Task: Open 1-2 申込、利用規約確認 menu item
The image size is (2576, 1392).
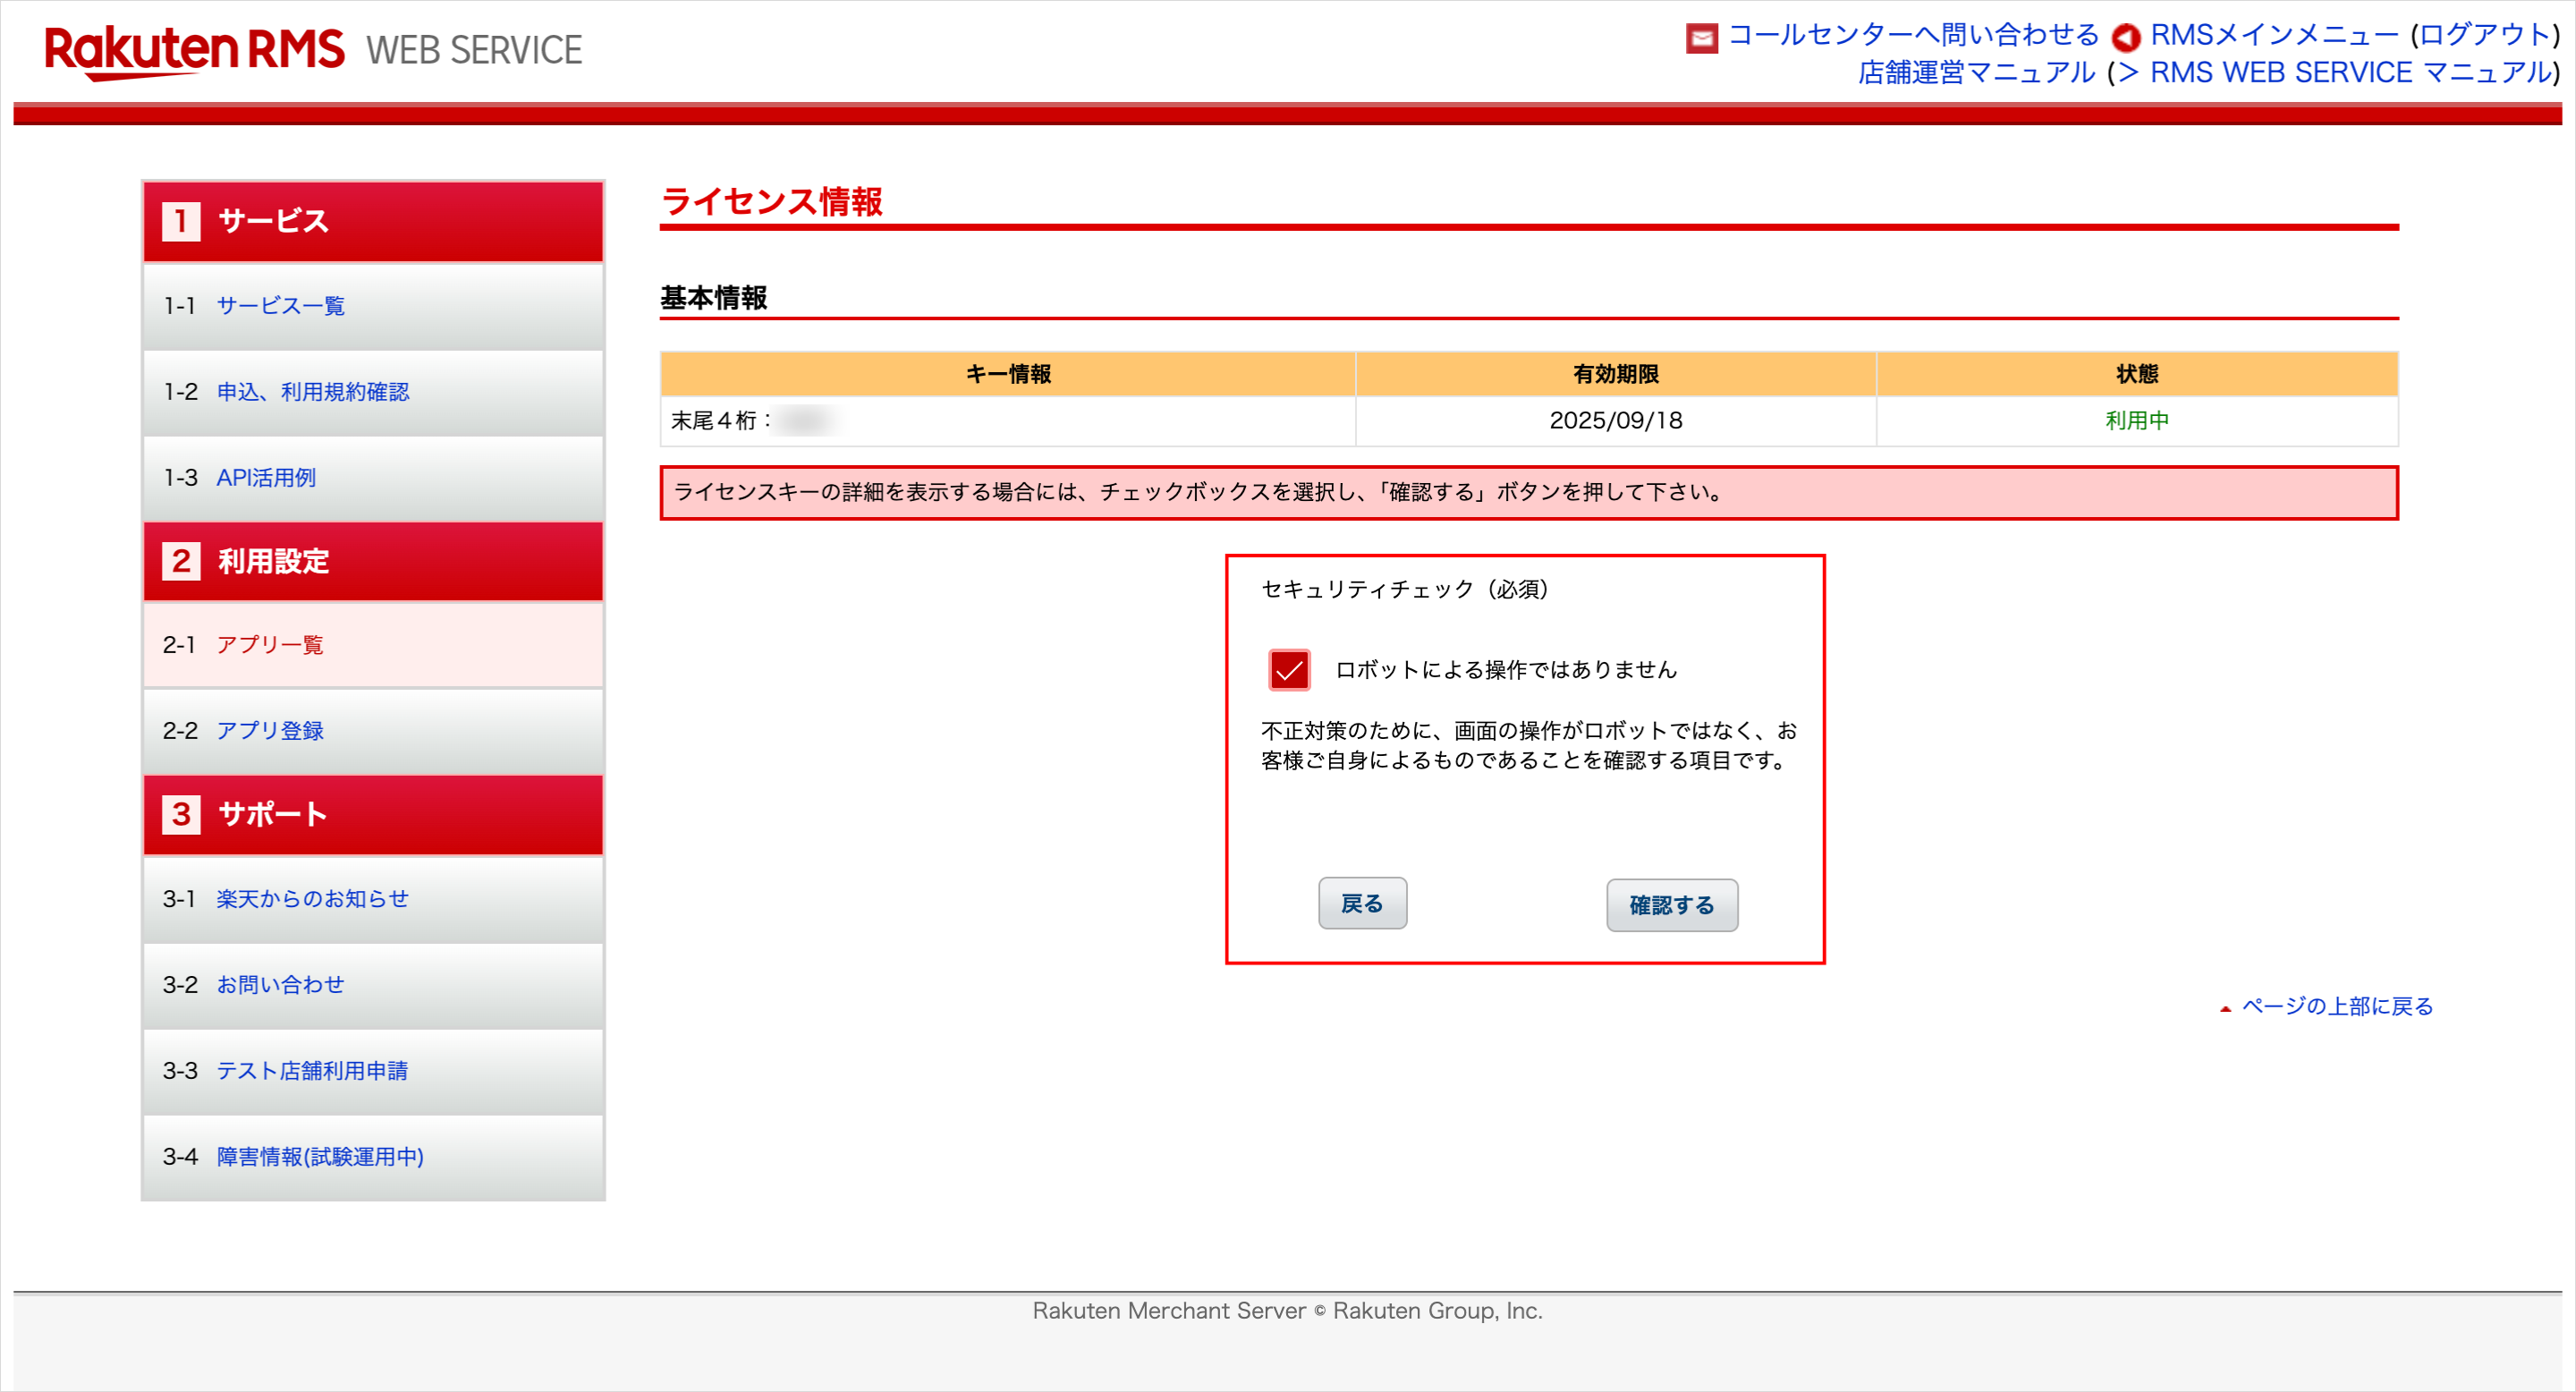Action: 373,392
